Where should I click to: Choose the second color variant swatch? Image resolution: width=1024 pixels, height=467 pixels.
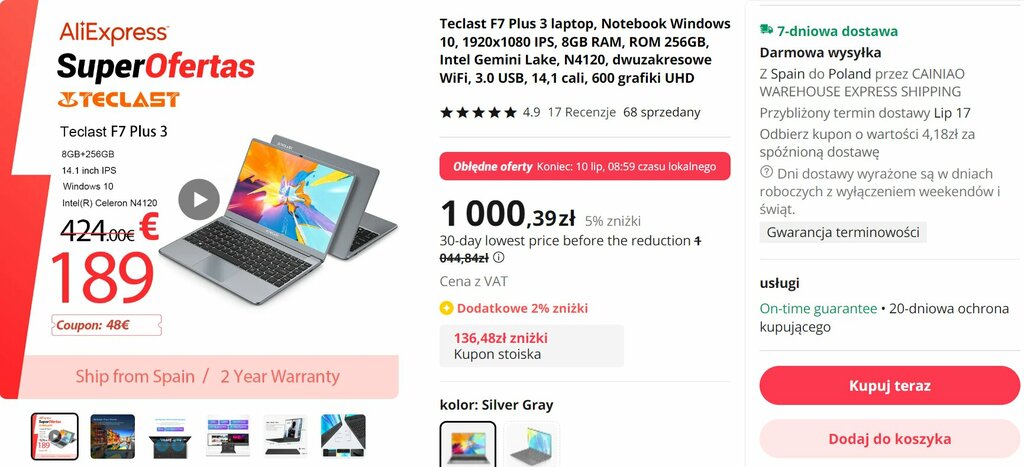[x=531, y=444]
